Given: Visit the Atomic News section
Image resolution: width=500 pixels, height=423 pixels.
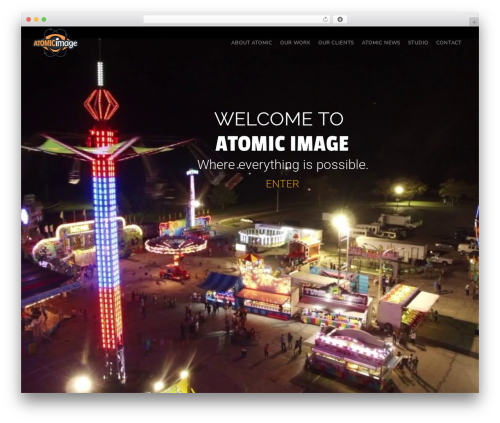Looking at the screenshot, I should pos(381,43).
